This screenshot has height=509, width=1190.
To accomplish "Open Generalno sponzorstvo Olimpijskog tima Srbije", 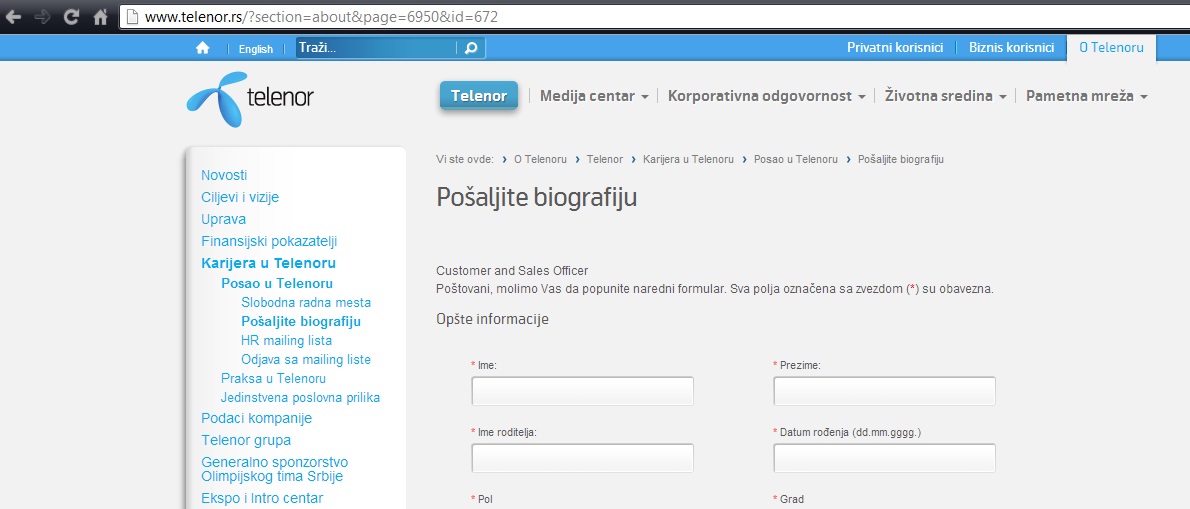I will 274,469.
